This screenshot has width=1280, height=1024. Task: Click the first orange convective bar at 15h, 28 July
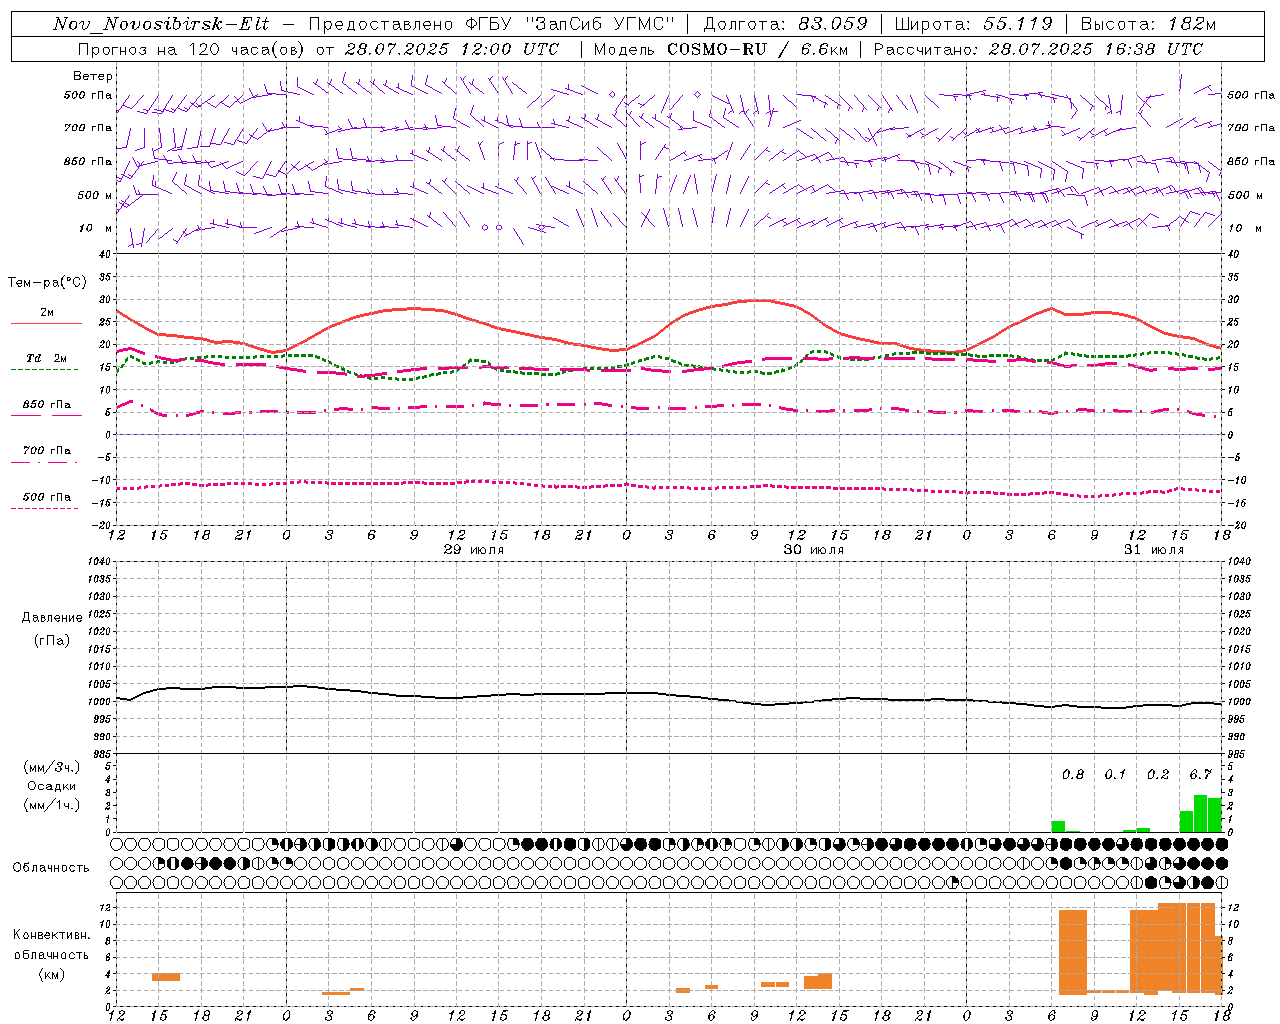pyautogui.click(x=166, y=977)
